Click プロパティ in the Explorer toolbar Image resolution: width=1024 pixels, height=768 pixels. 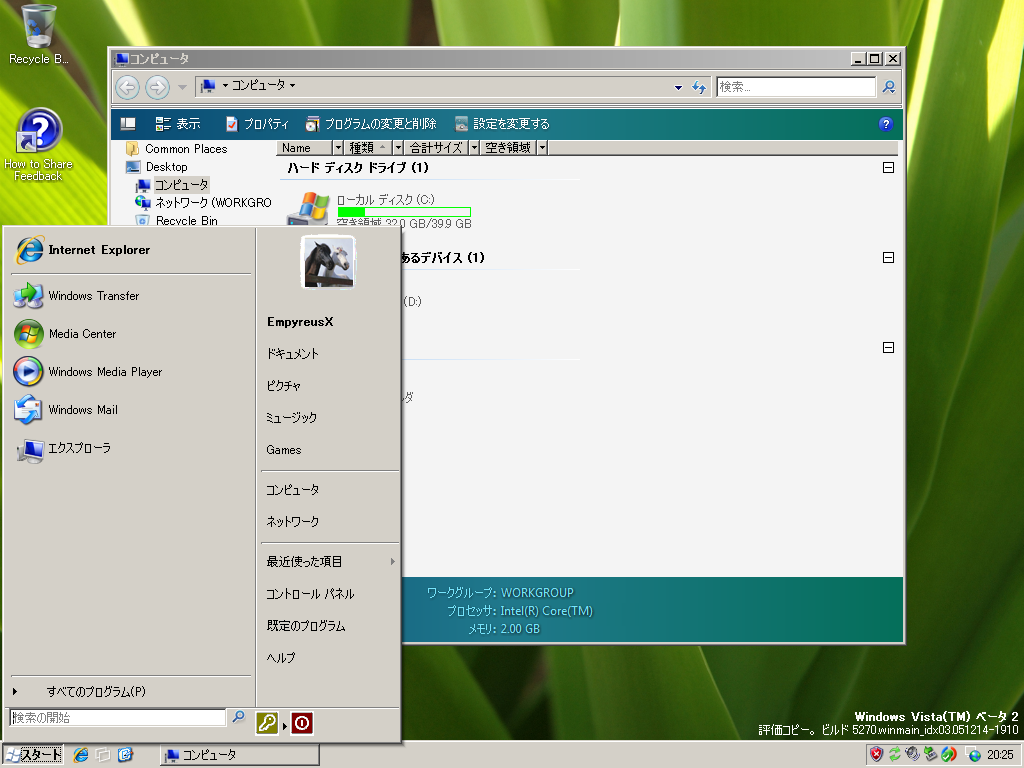(x=257, y=124)
